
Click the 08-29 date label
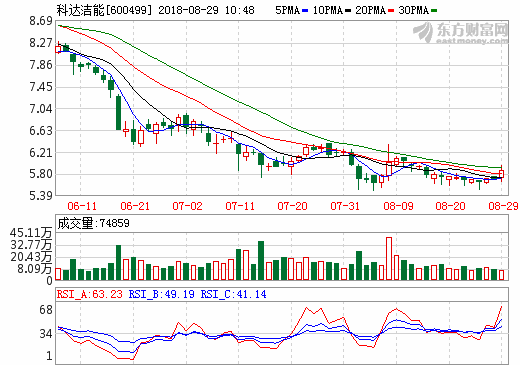503,206
